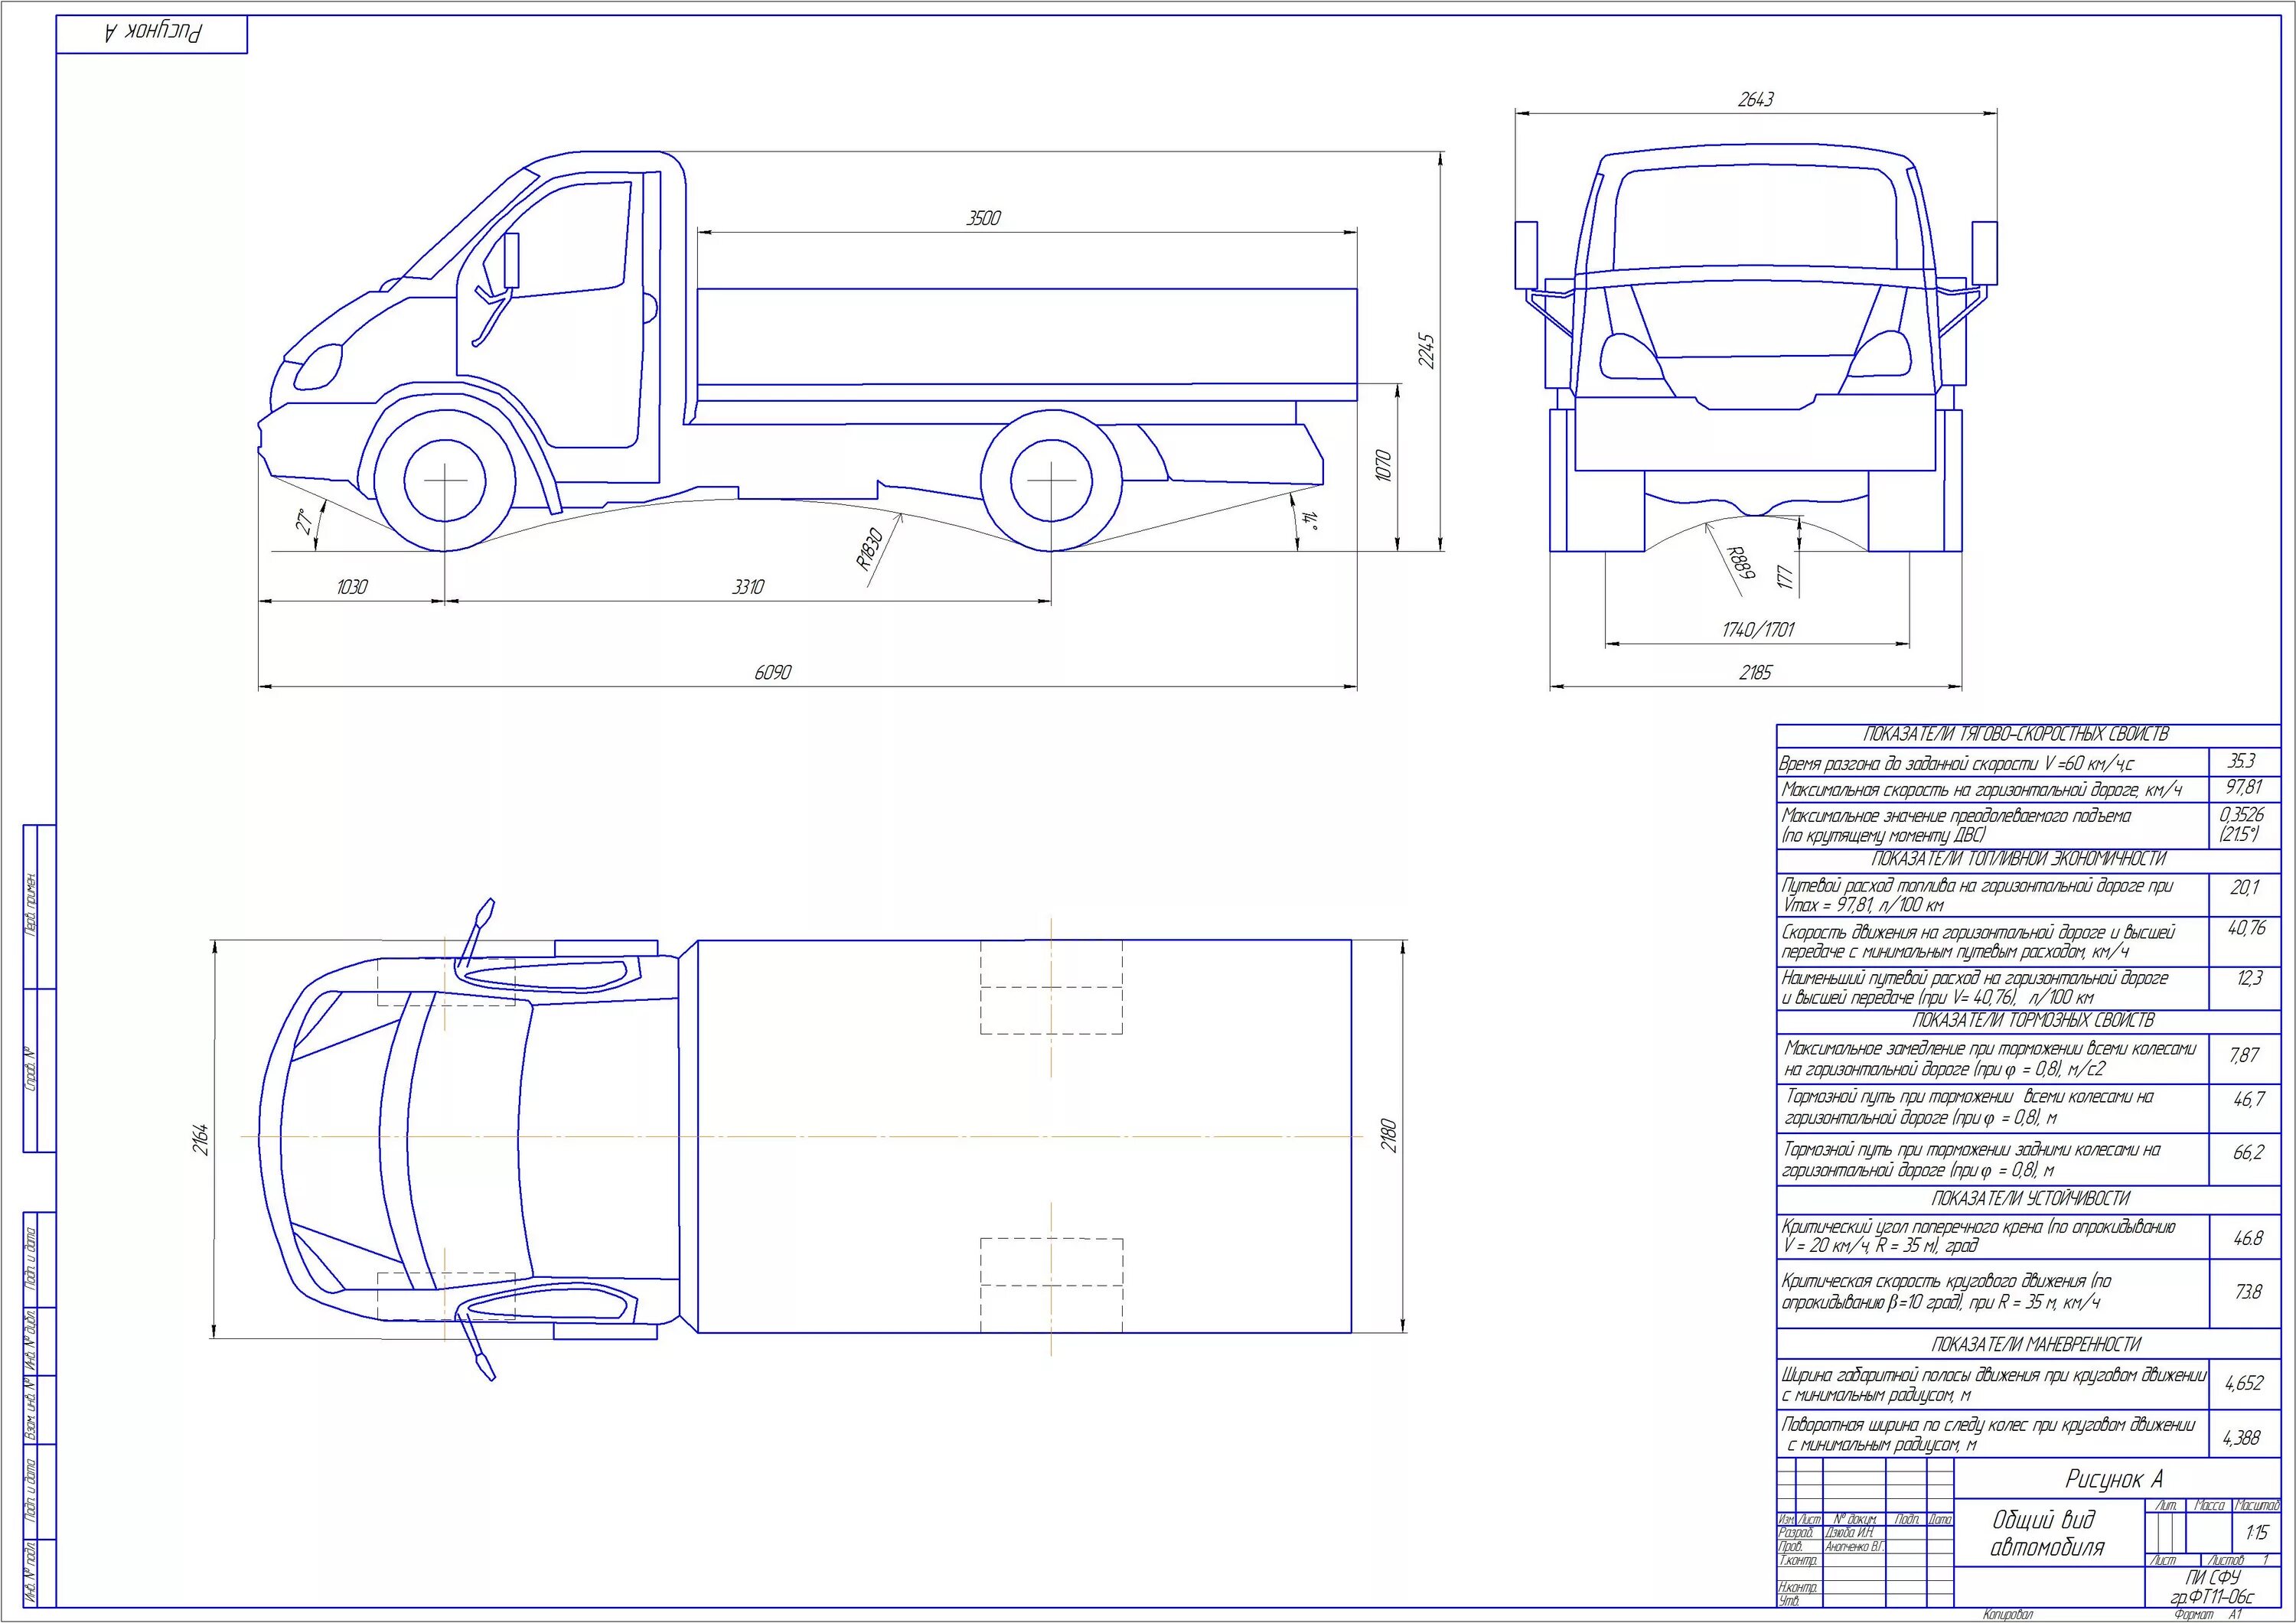Click the 14° departure angle label
The image size is (2296, 1623).
[x=1311, y=521]
